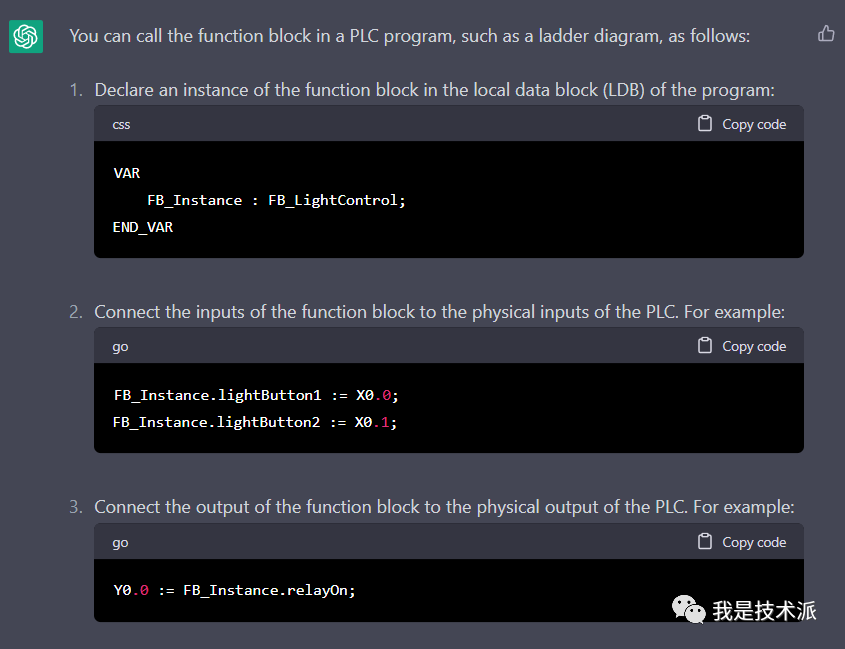The height and width of the screenshot is (649, 845).
Task: Click the lightButton2 assignment line
Action: pyautogui.click(x=256, y=422)
